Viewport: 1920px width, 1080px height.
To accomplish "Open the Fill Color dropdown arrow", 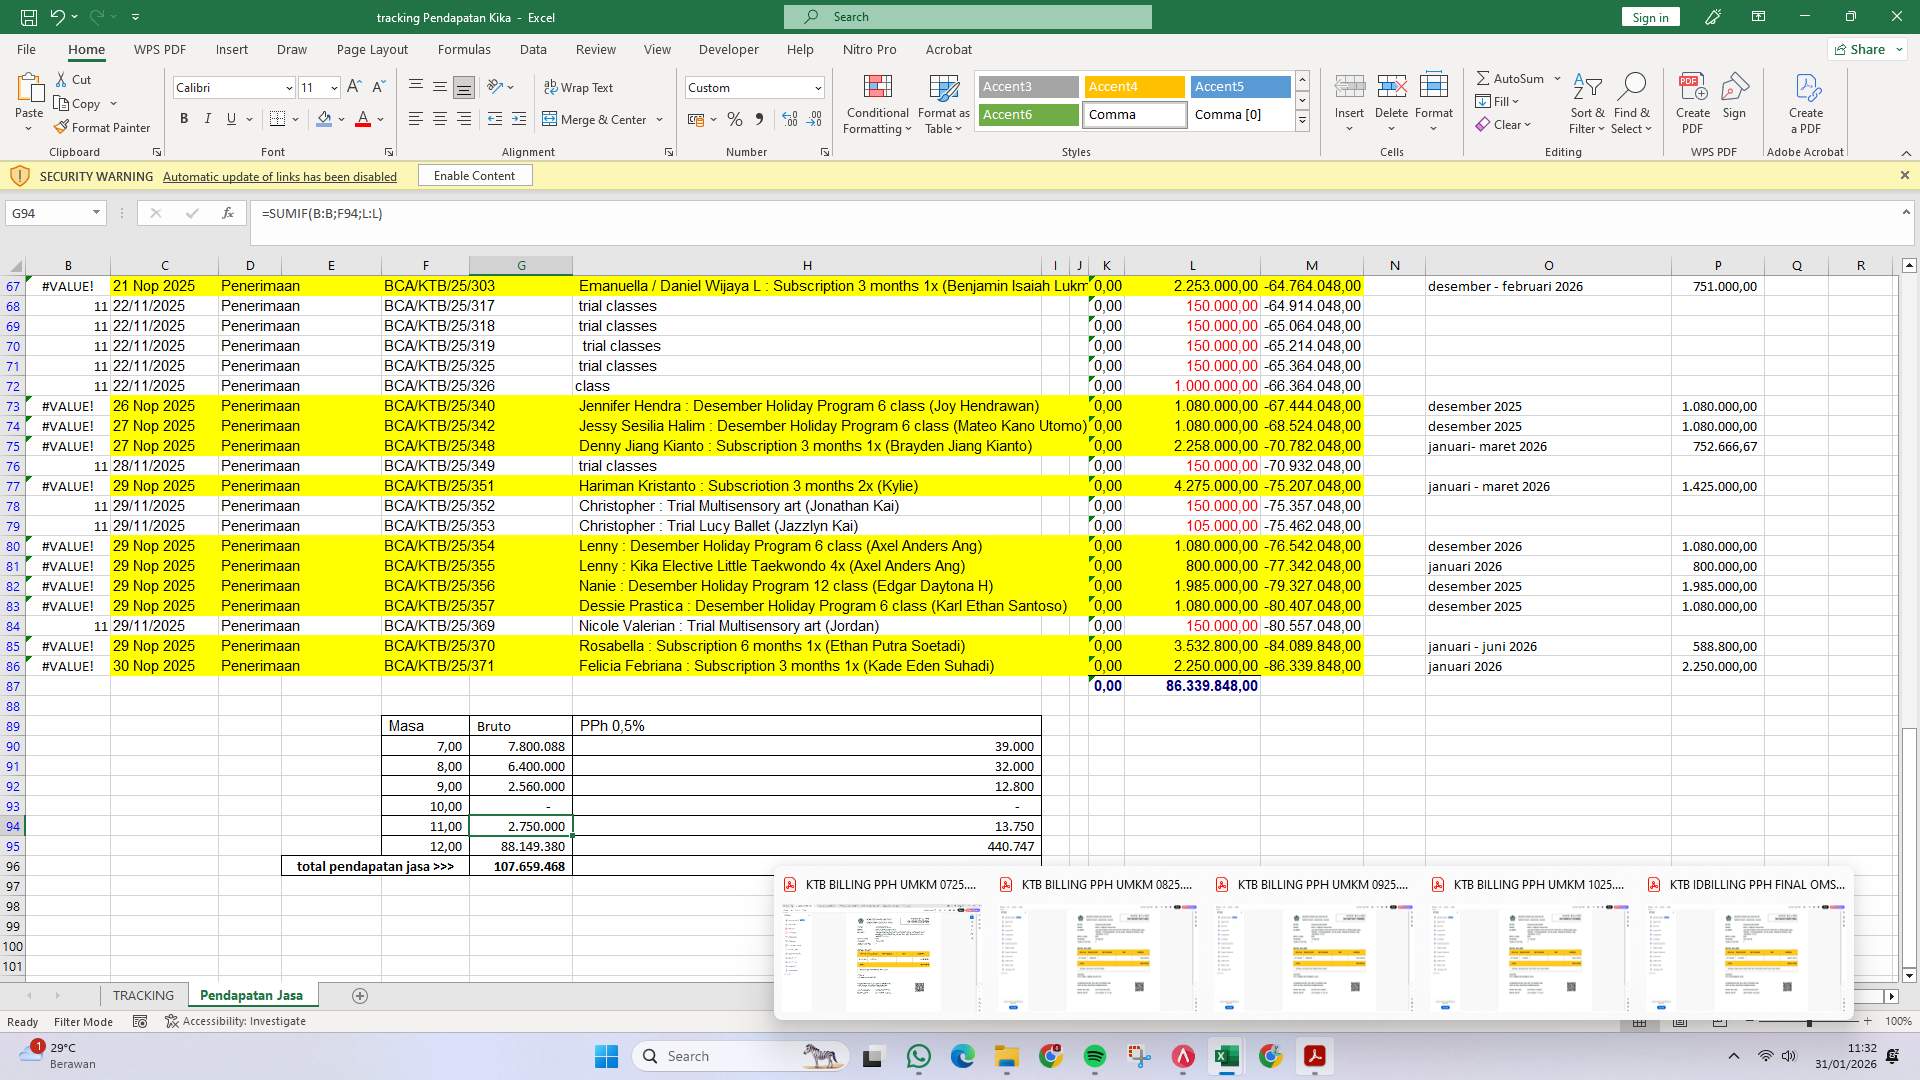I will tap(339, 119).
